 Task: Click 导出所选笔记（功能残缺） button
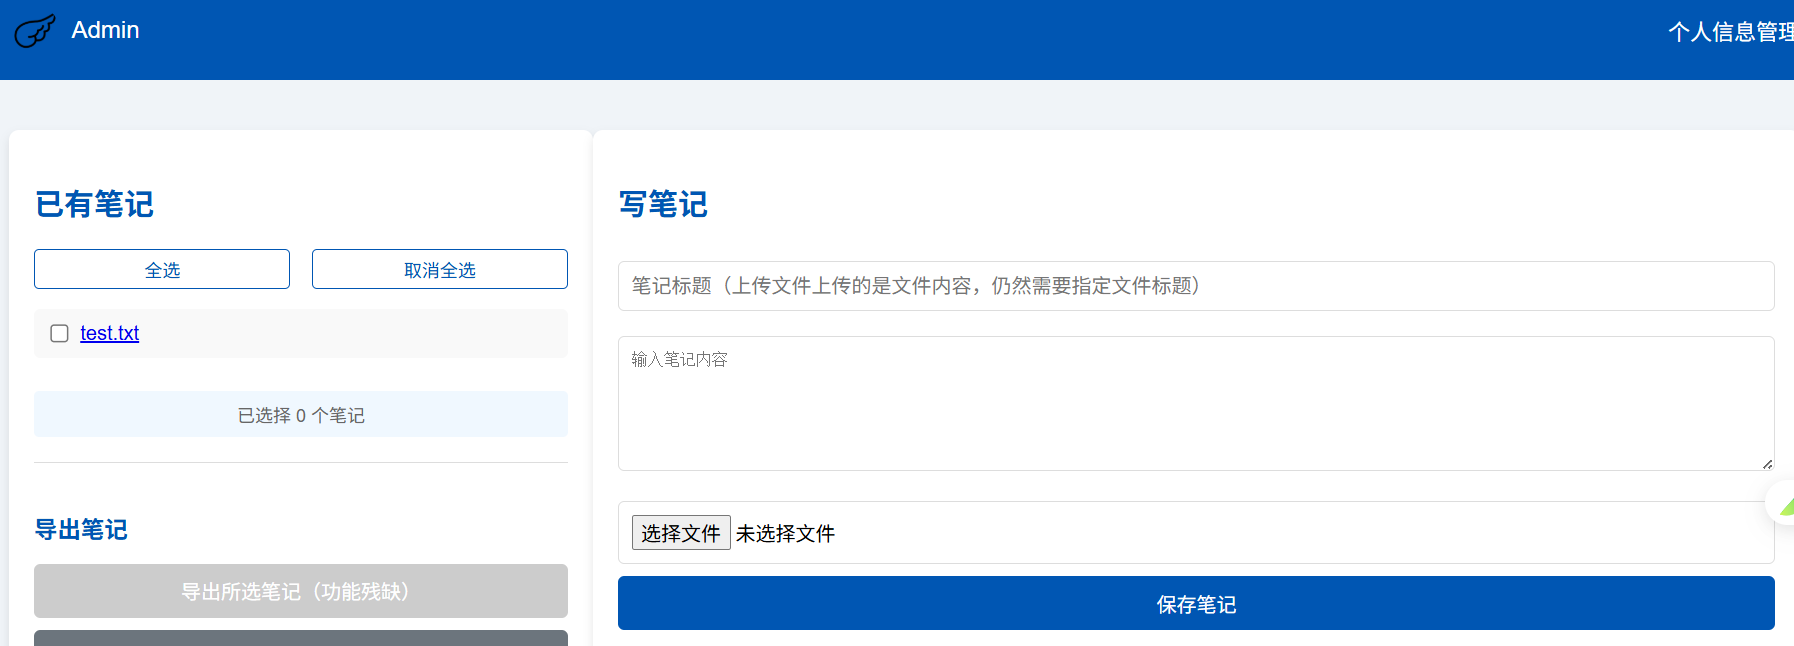pyautogui.click(x=300, y=591)
